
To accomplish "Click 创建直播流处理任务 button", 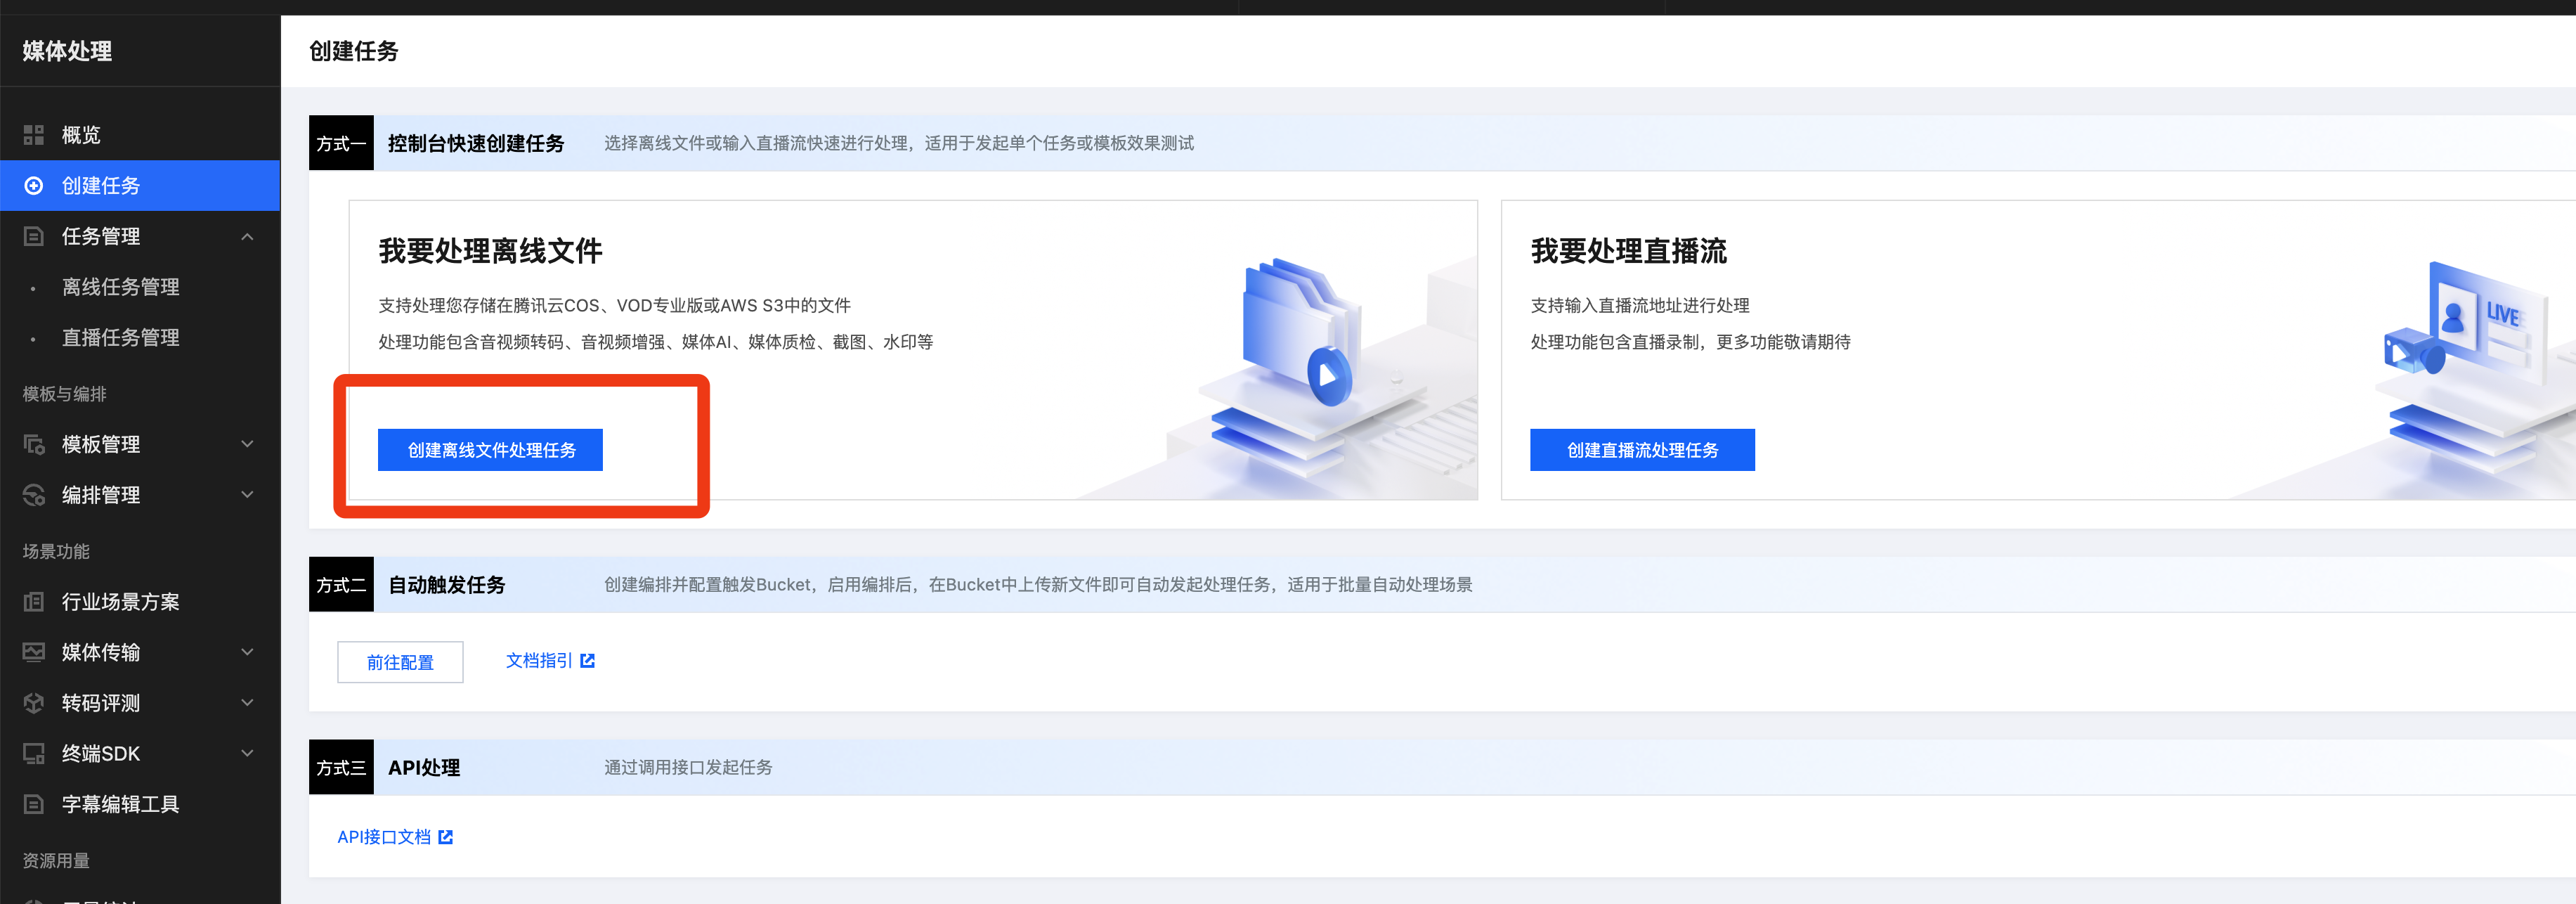I will click(x=1642, y=450).
